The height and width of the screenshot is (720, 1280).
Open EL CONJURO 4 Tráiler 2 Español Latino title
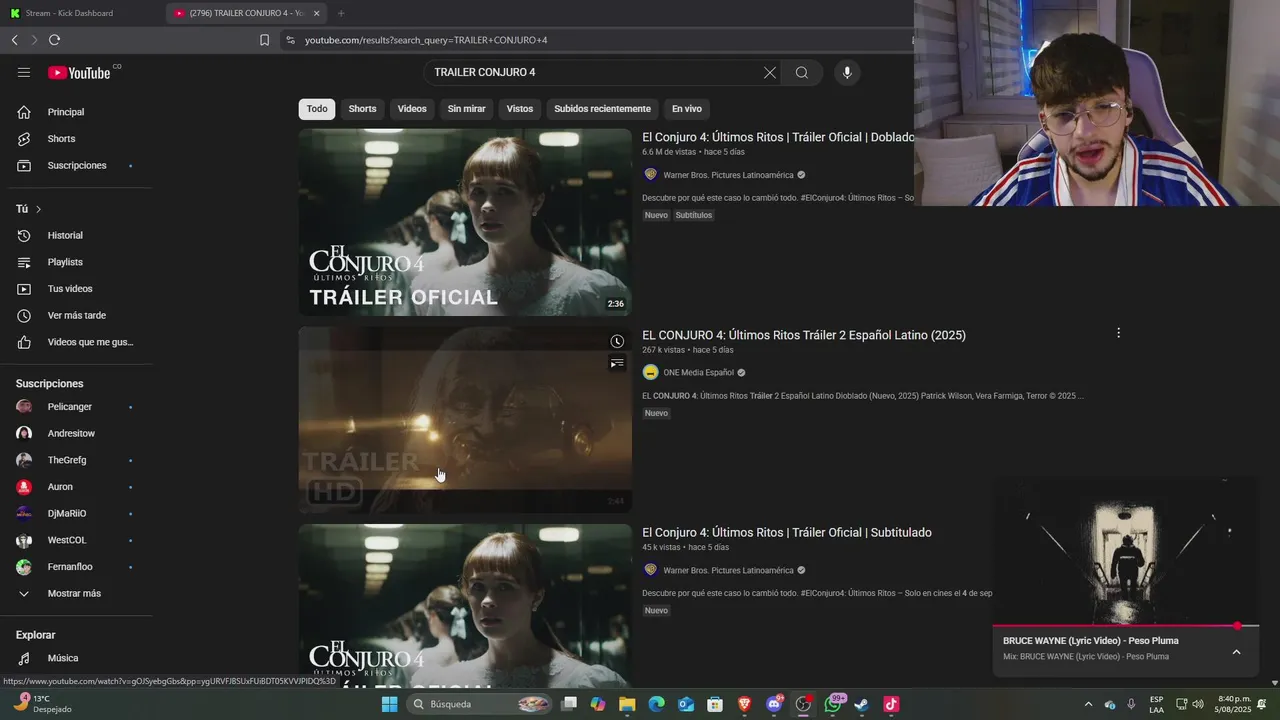pyautogui.click(x=804, y=335)
